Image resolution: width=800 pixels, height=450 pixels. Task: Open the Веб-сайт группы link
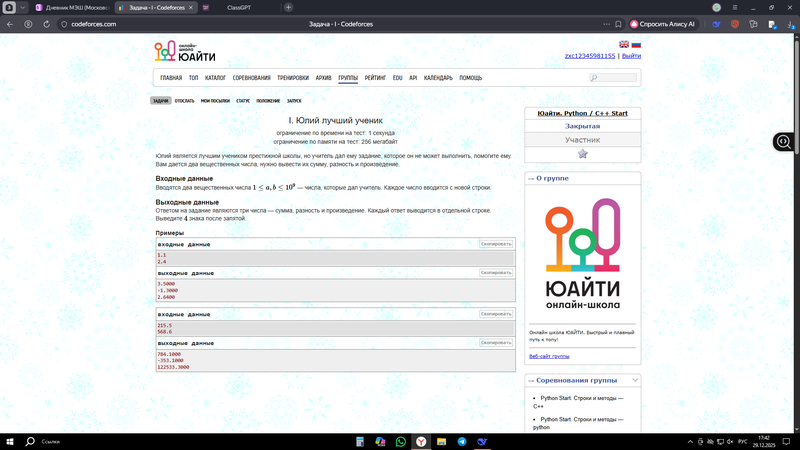549,356
